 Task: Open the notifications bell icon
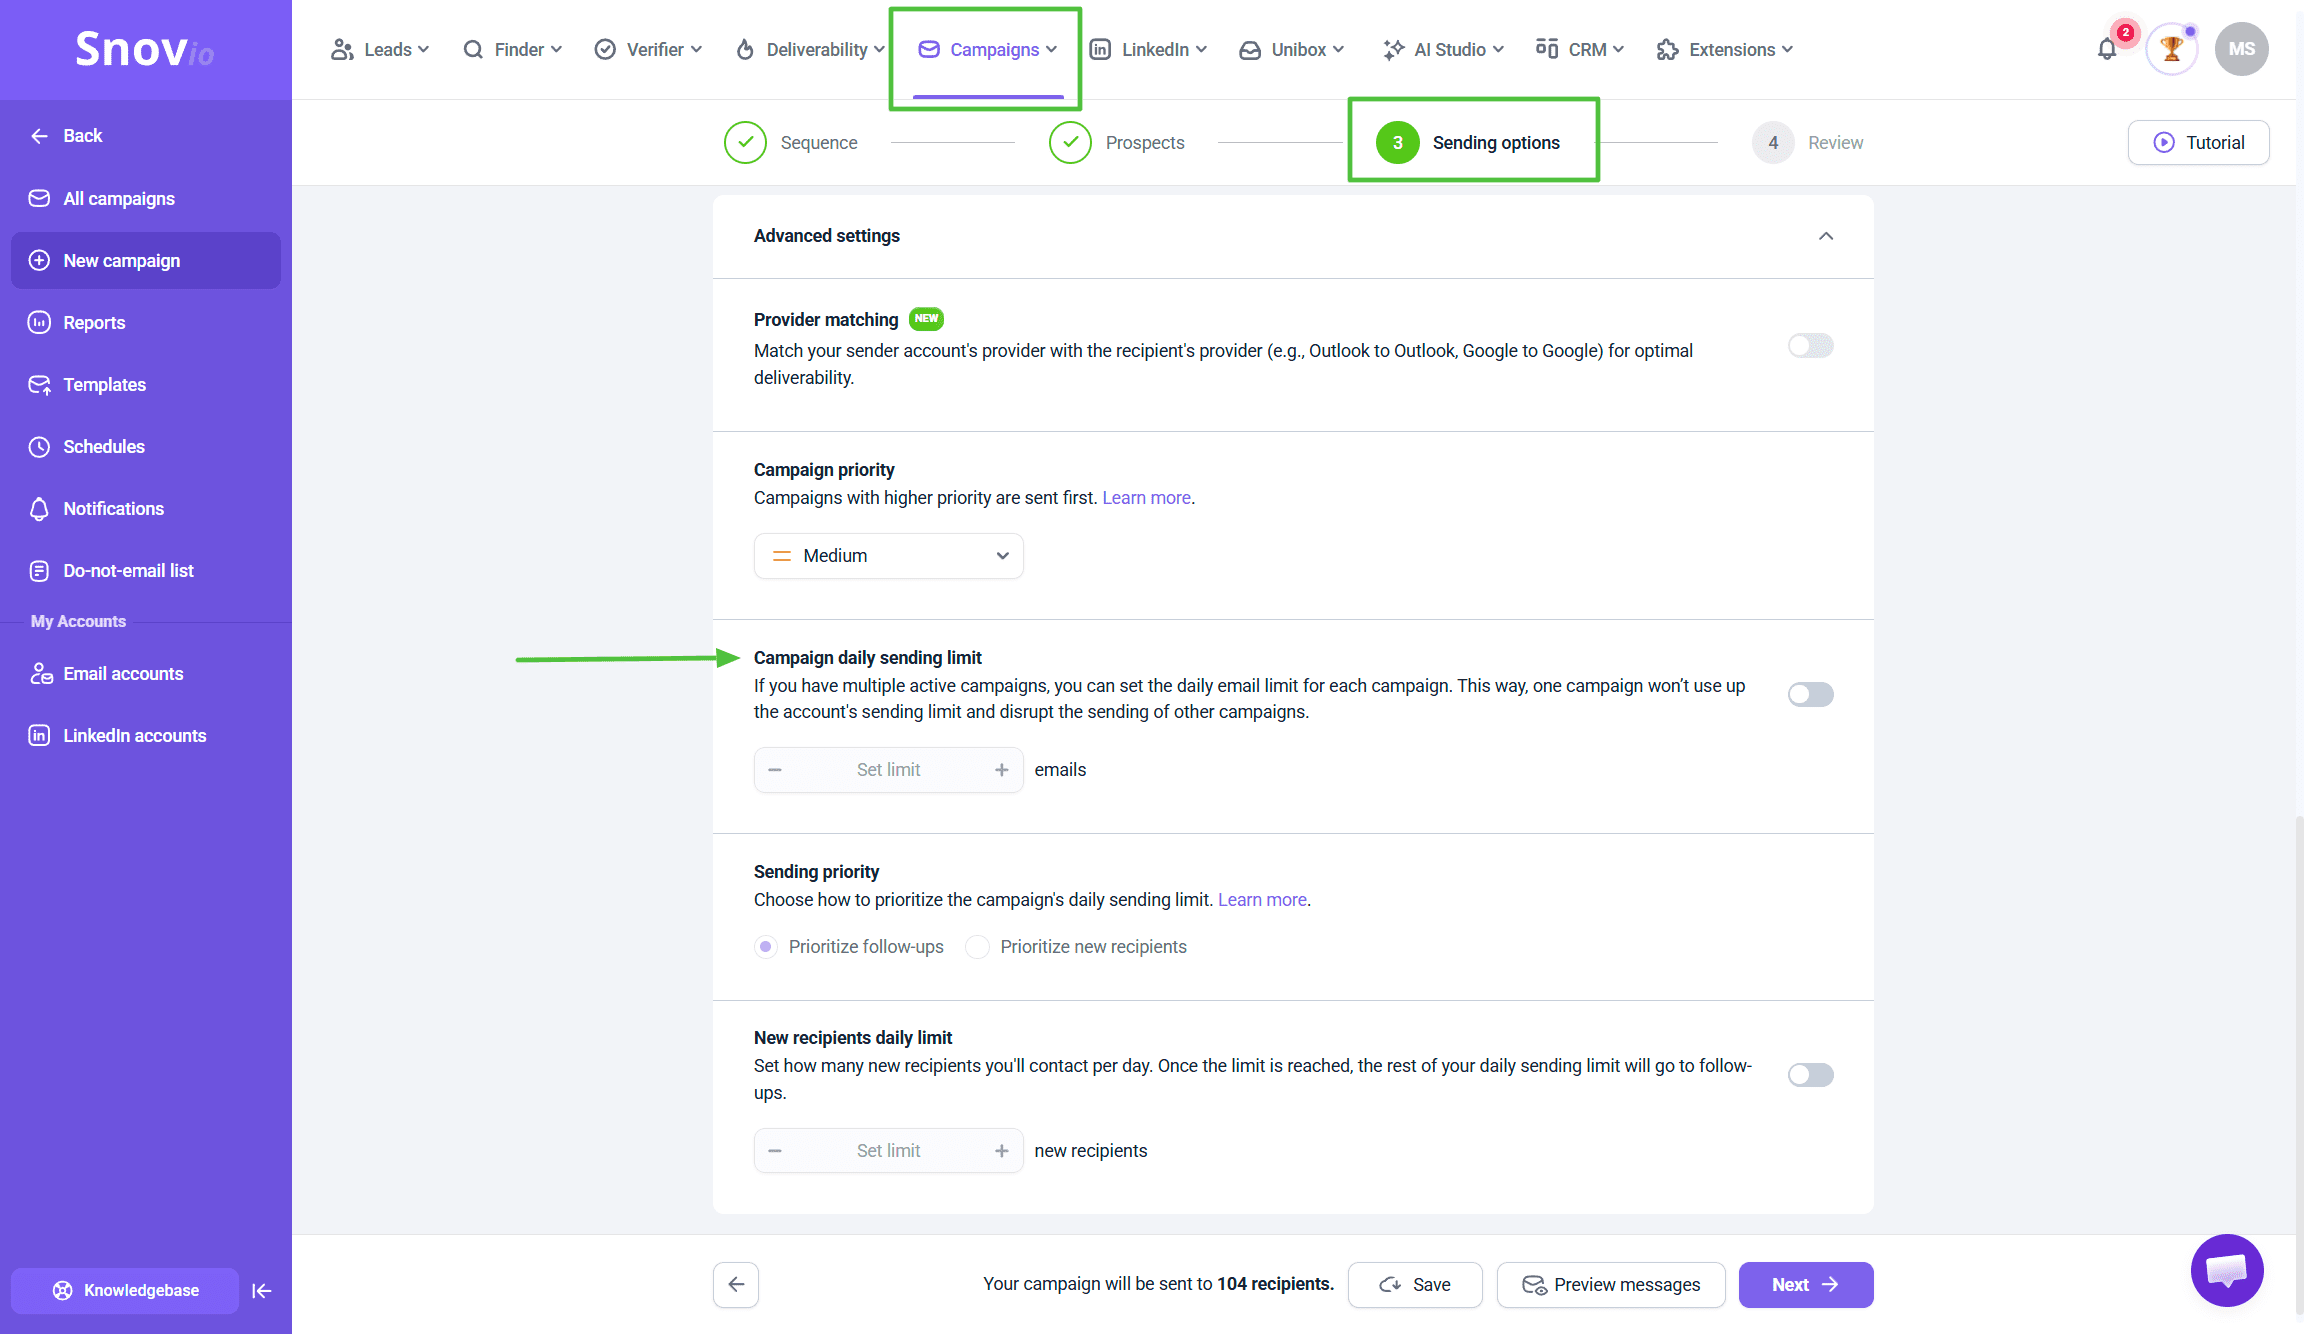(2107, 50)
